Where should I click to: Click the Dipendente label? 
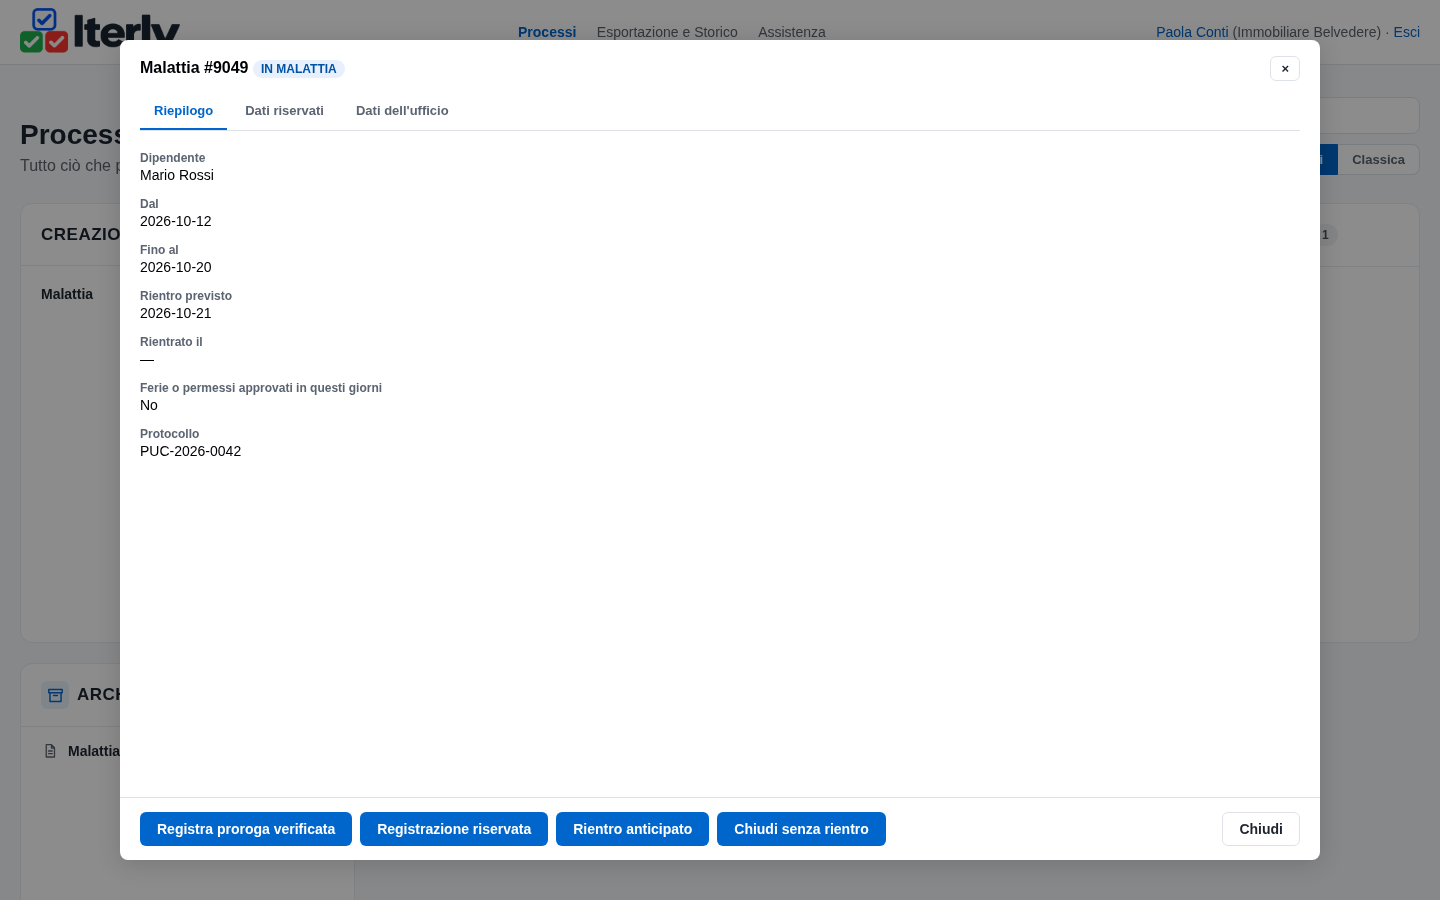tap(173, 158)
